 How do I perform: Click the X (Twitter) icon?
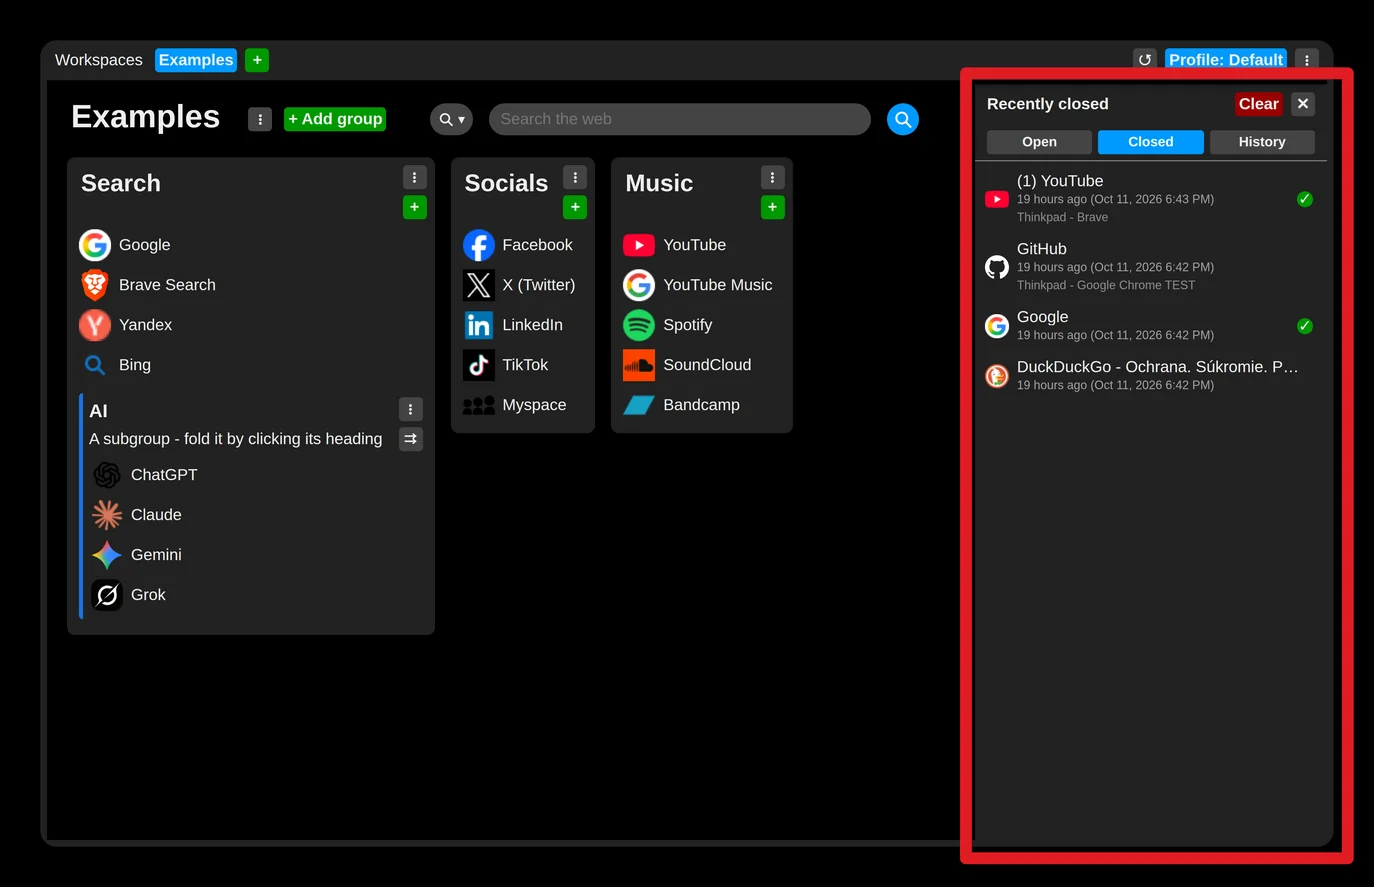click(479, 285)
